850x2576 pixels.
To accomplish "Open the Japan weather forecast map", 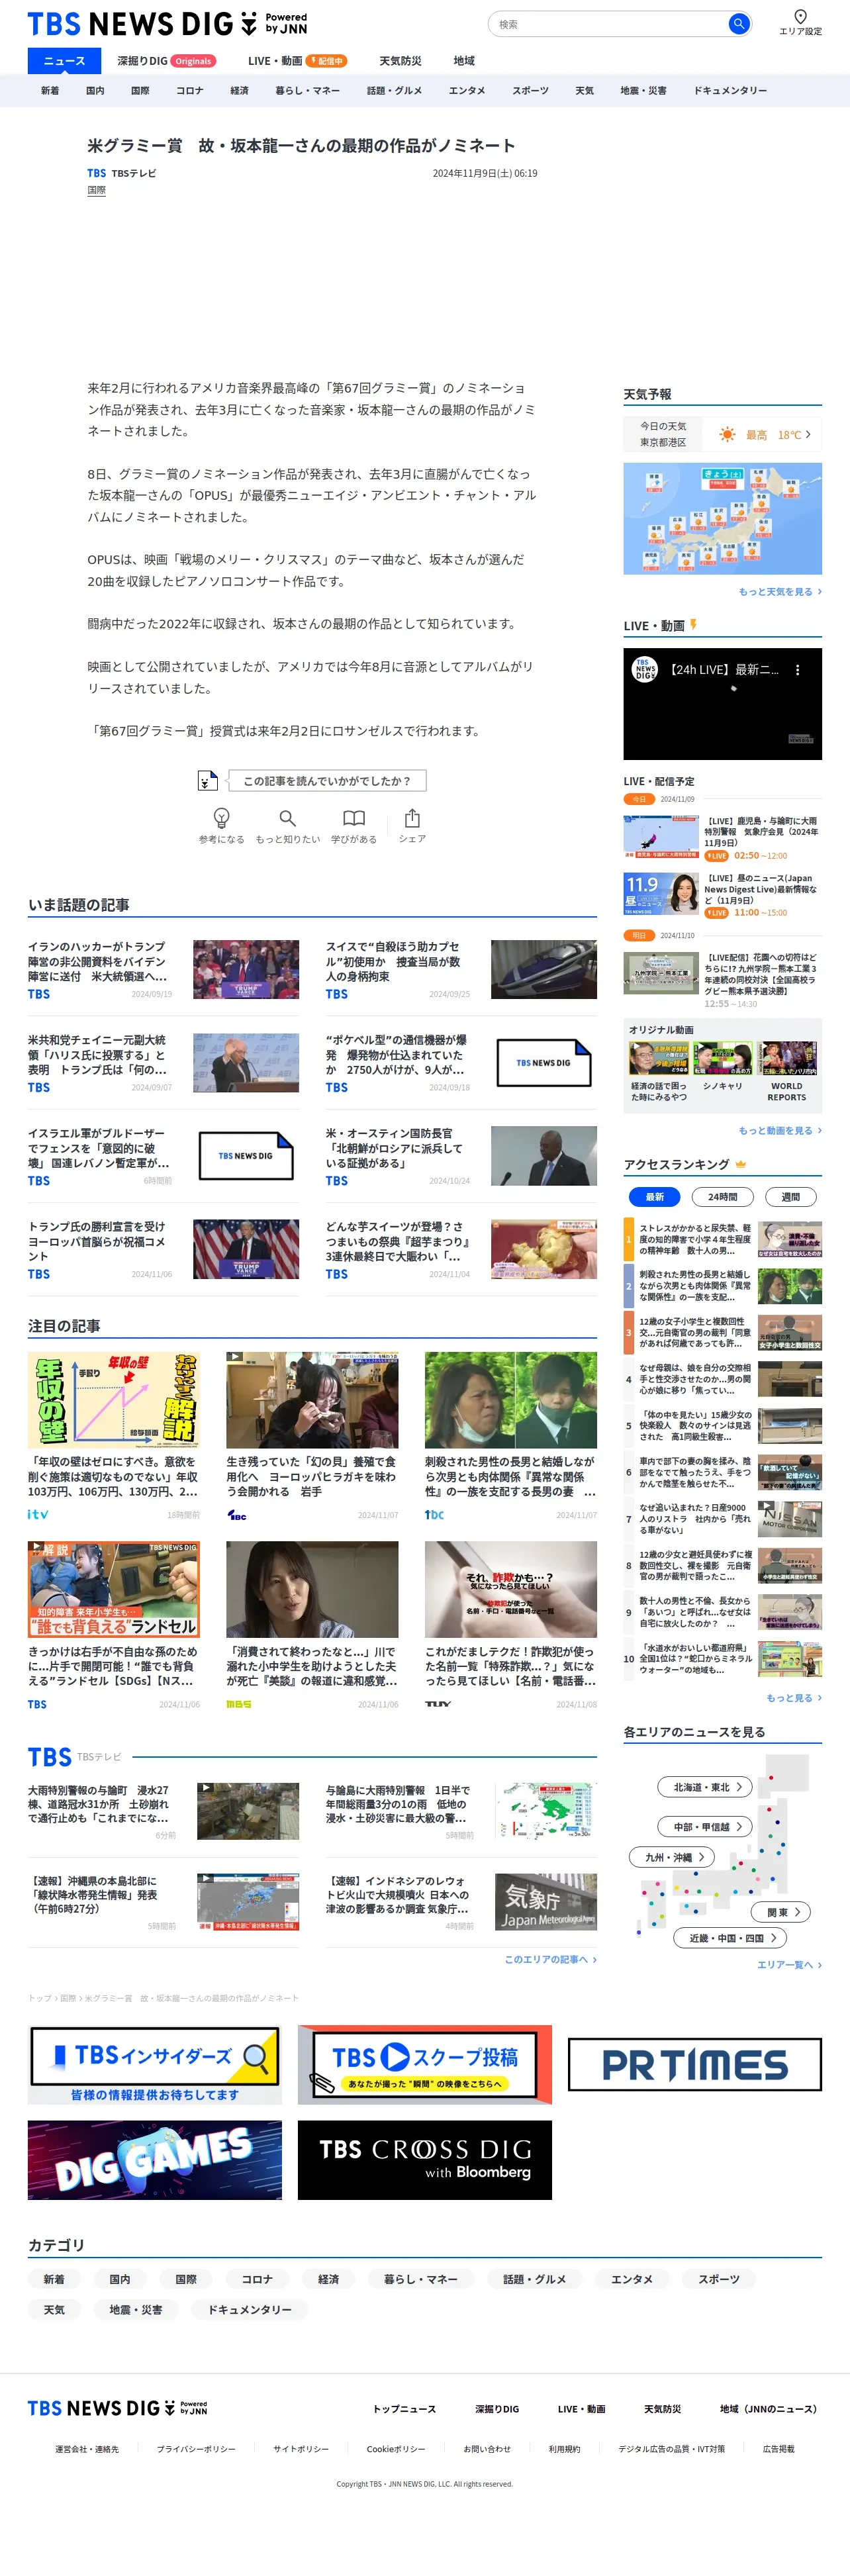I will pos(722,518).
